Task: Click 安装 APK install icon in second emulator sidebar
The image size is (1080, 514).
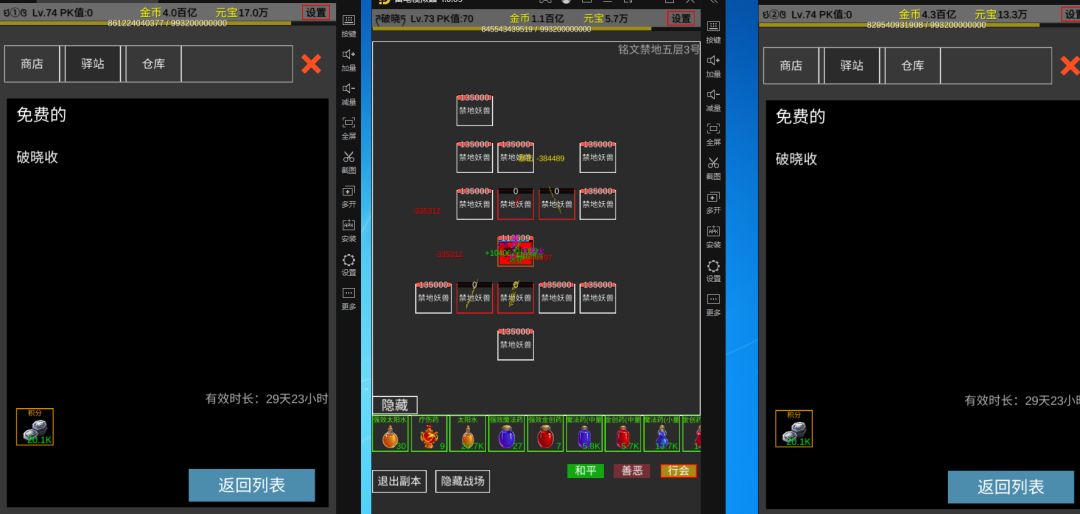Action: point(714,231)
